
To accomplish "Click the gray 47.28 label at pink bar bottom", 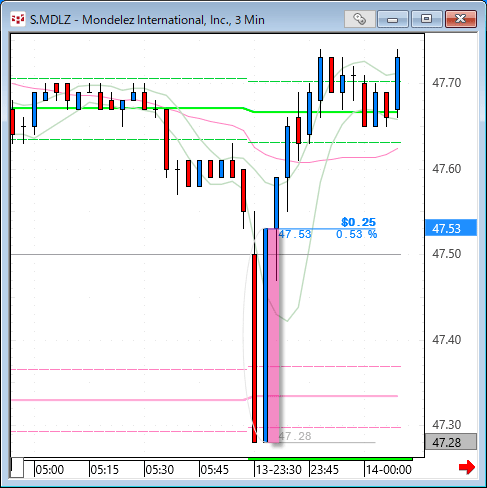I will point(295,436).
